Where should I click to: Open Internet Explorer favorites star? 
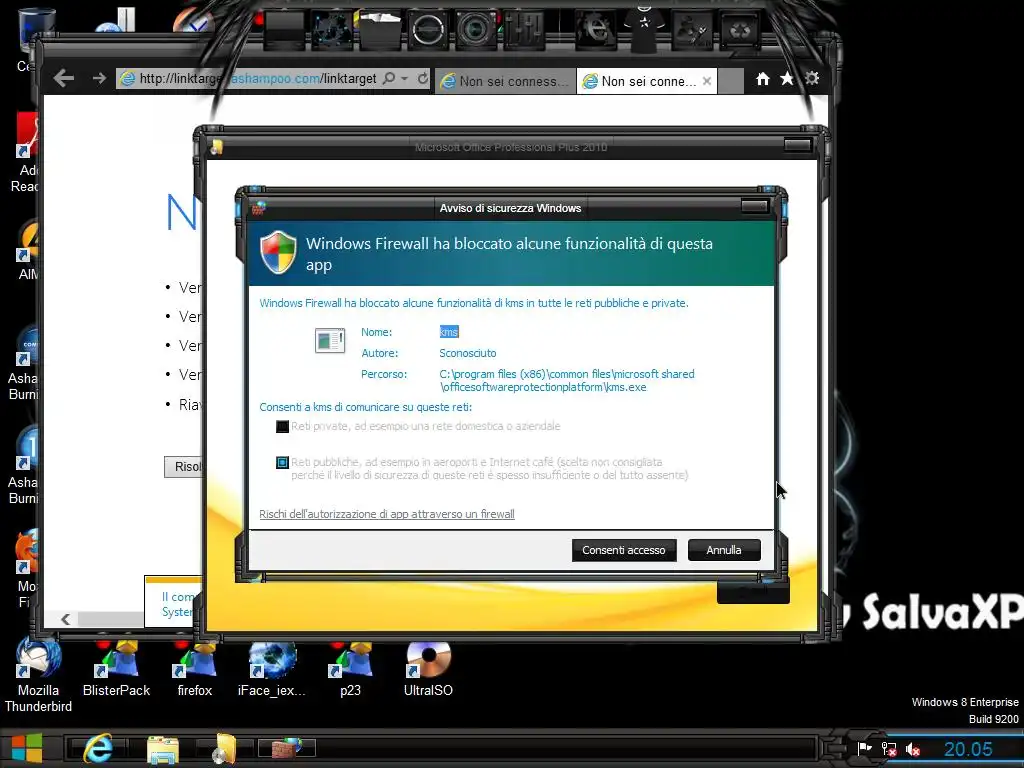787,79
